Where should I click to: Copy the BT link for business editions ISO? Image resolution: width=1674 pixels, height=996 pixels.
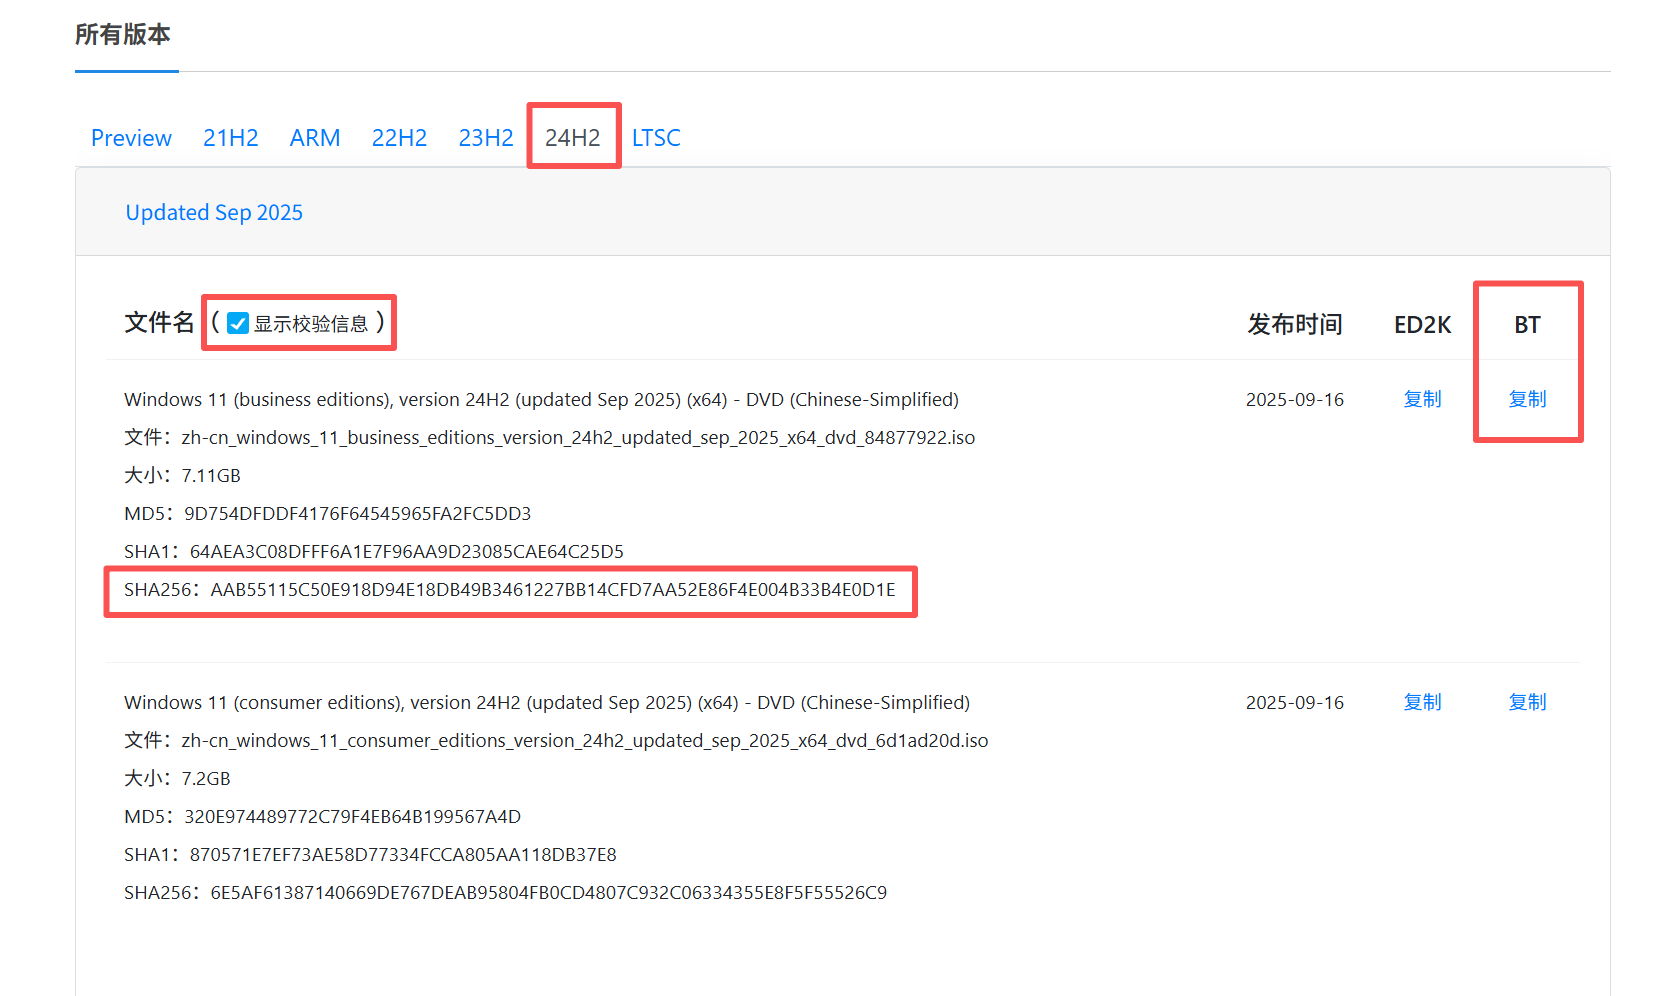(x=1527, y=399)
